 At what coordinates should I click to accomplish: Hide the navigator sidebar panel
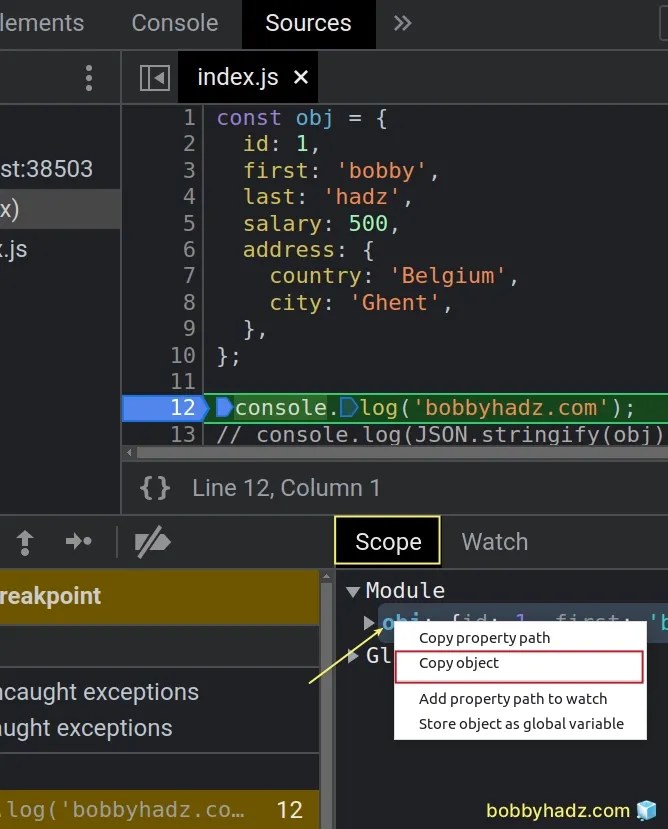pyautogui.click(x=154, y=77)
